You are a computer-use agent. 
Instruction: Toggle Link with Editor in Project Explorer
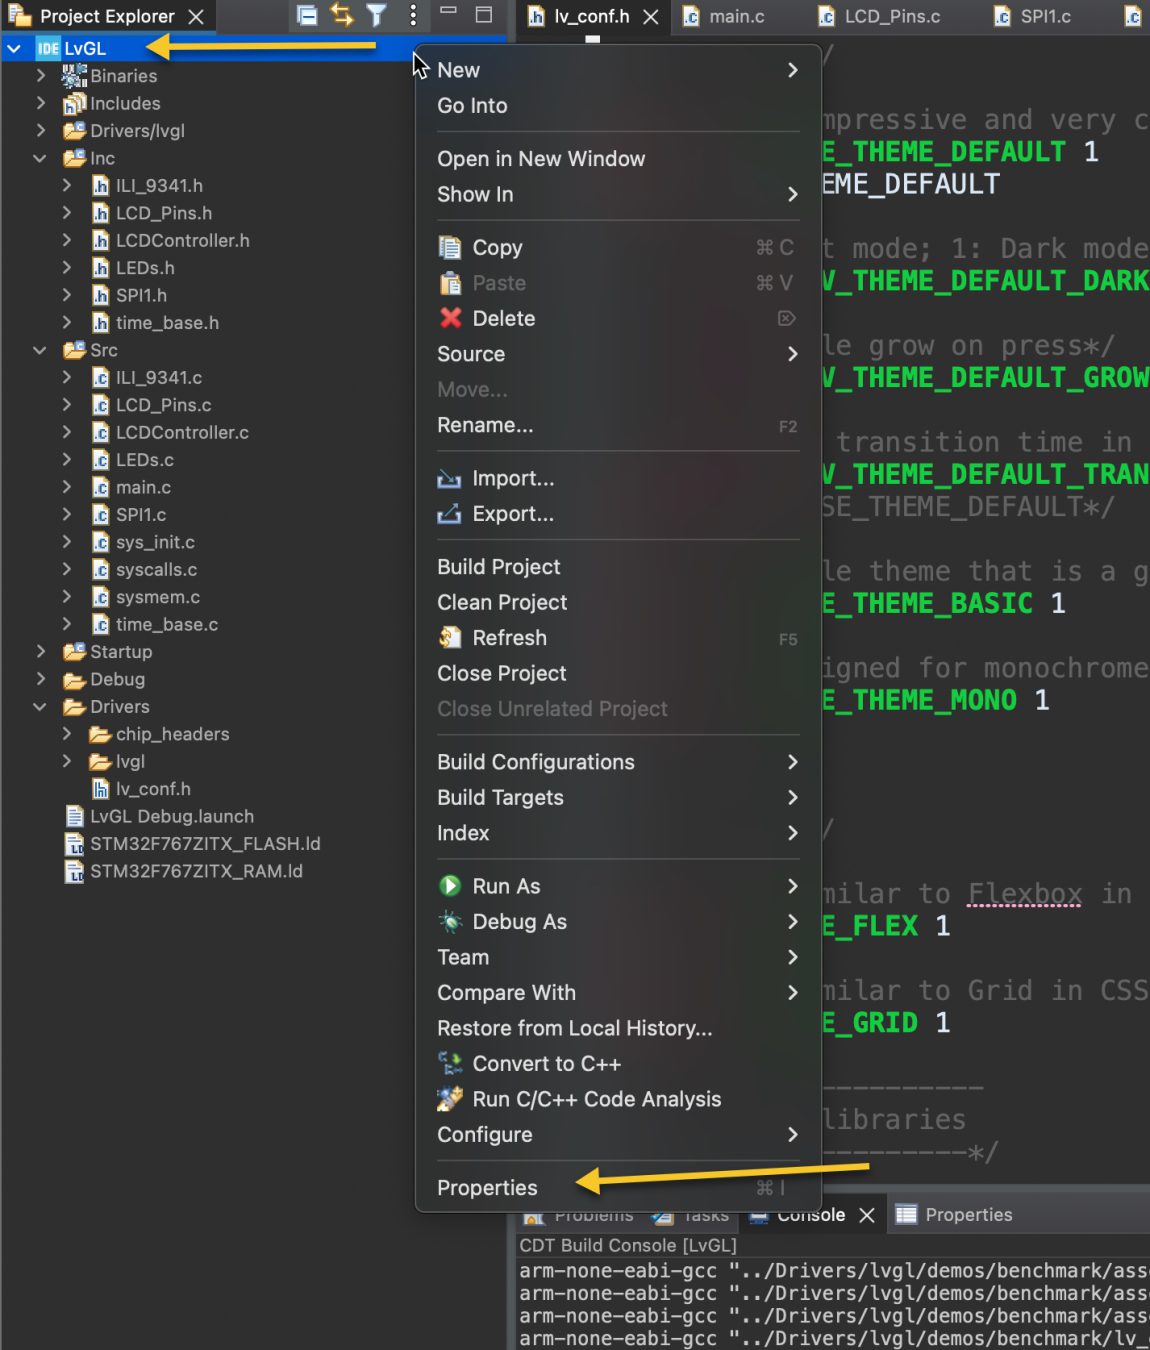pos(340,16)
